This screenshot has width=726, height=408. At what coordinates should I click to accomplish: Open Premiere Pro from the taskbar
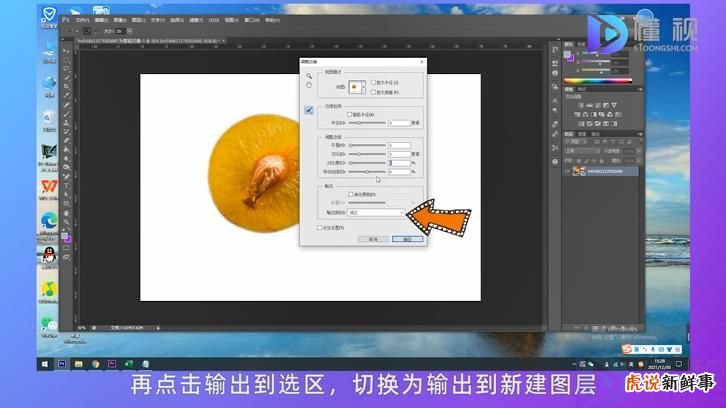(x=112, y=364)
